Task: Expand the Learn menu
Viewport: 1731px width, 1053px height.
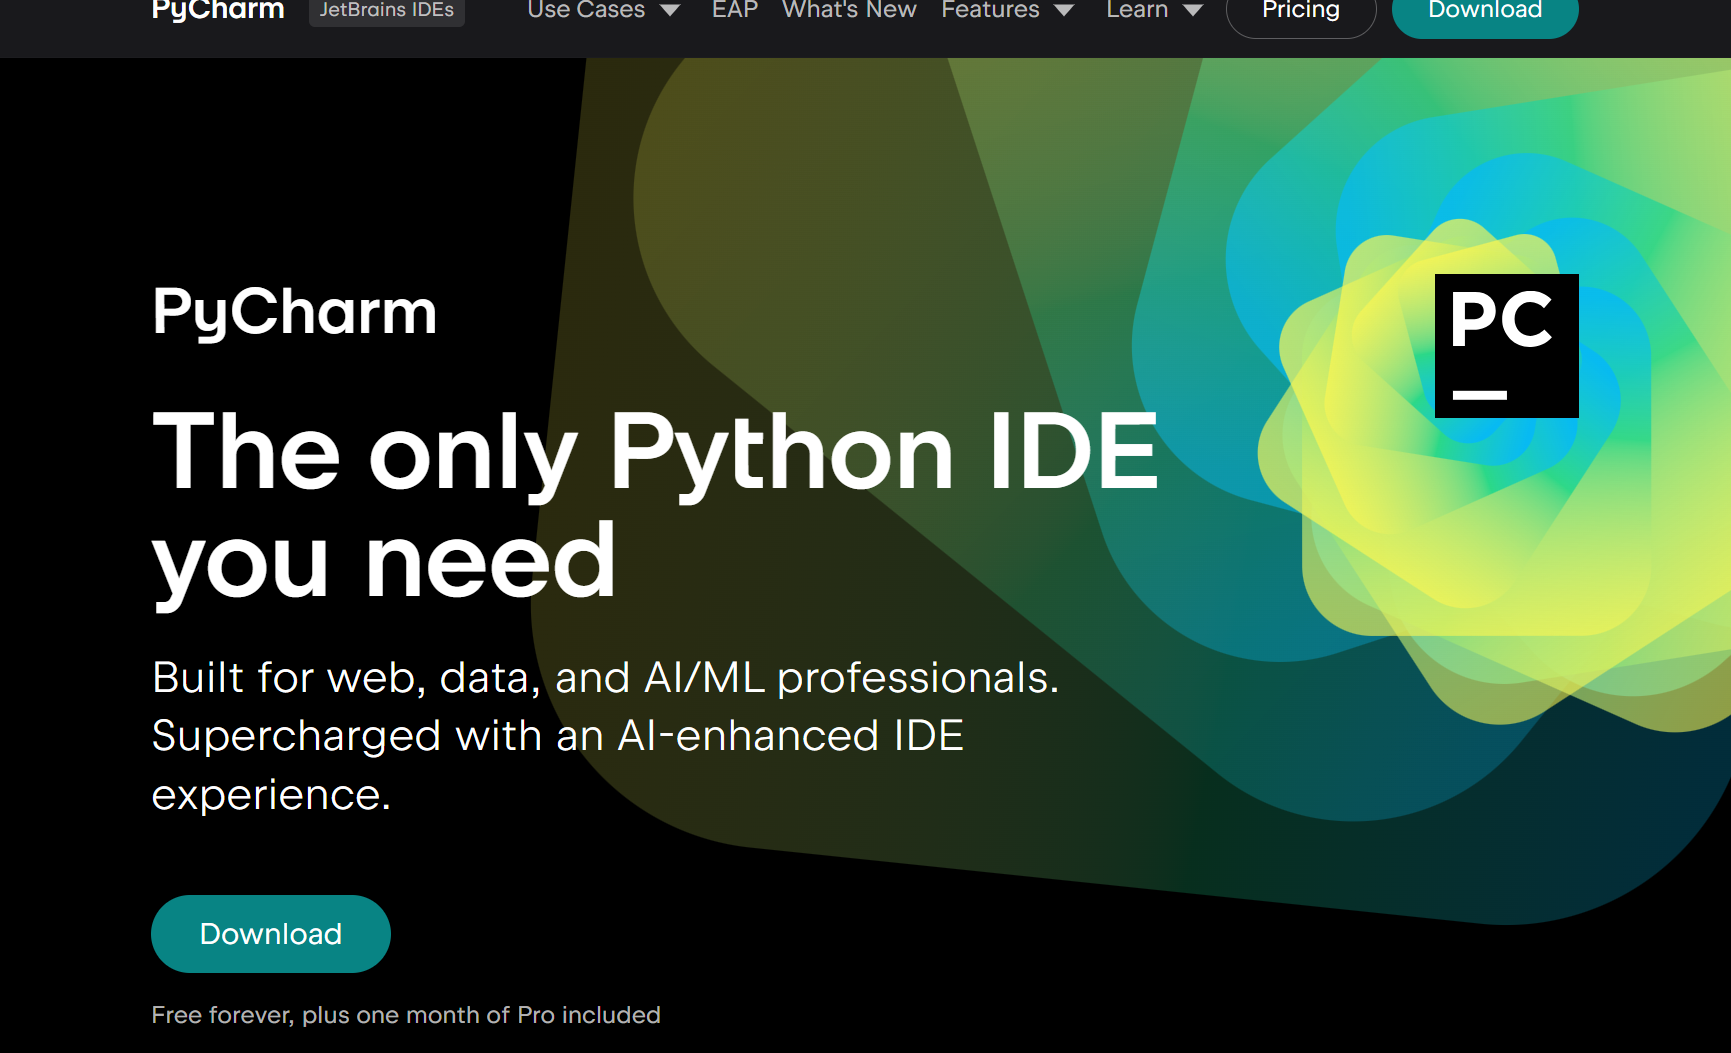Action: point(1154,11)
